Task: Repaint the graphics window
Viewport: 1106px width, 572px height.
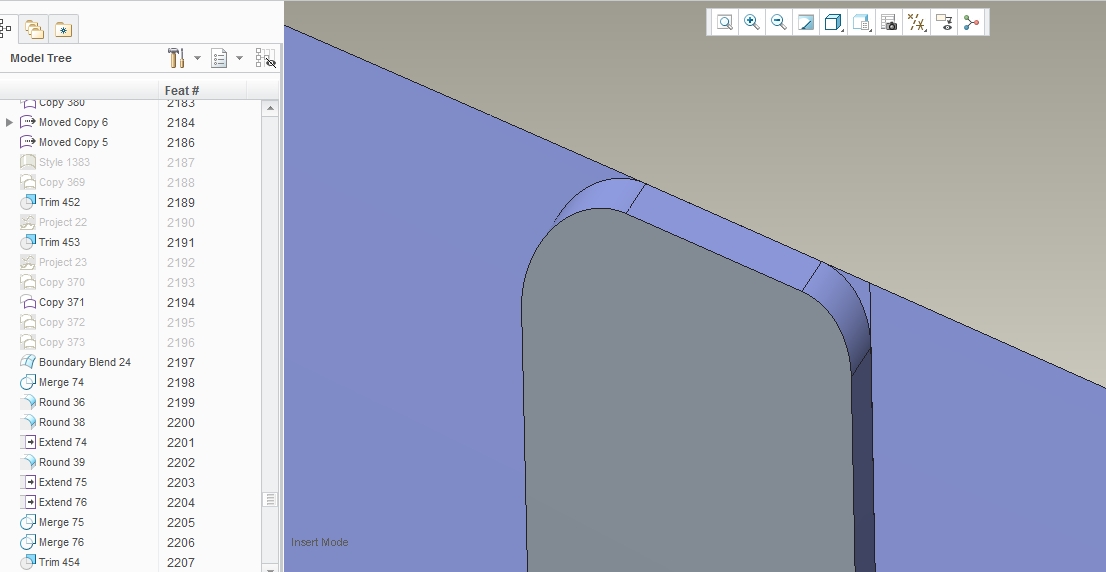Action: 806,22
